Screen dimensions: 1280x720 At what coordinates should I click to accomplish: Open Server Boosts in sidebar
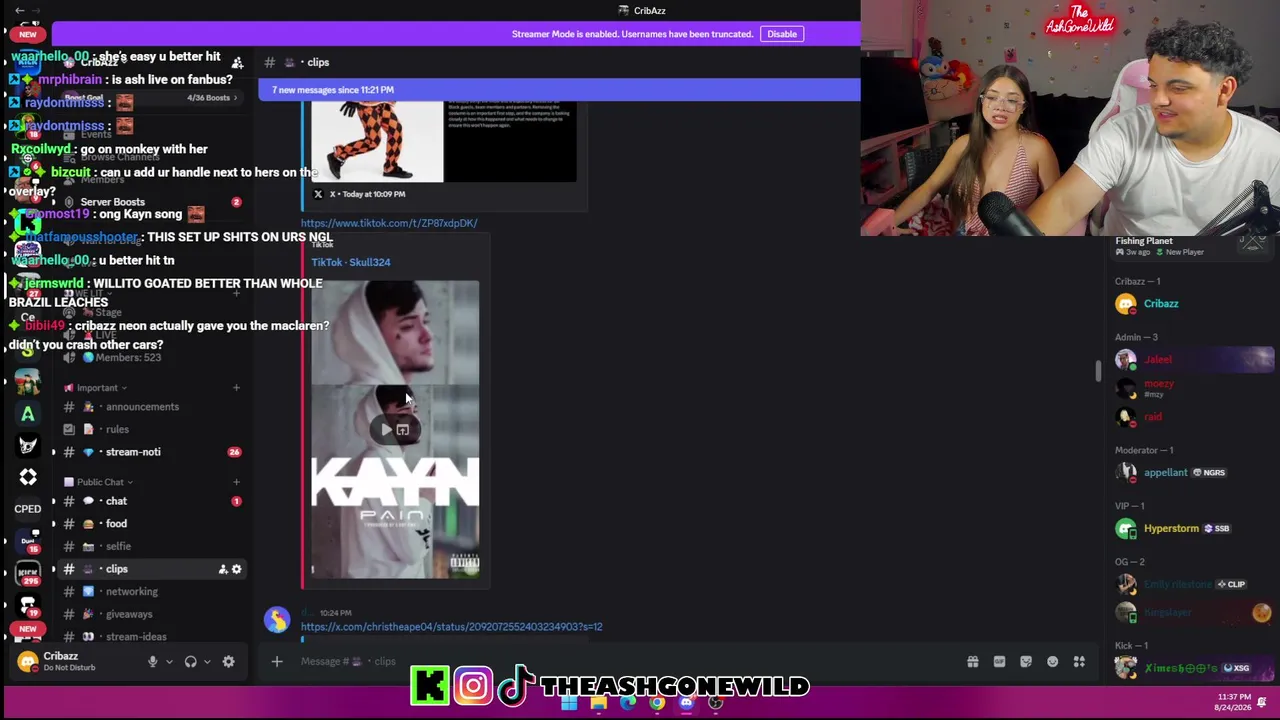point(113,202)
